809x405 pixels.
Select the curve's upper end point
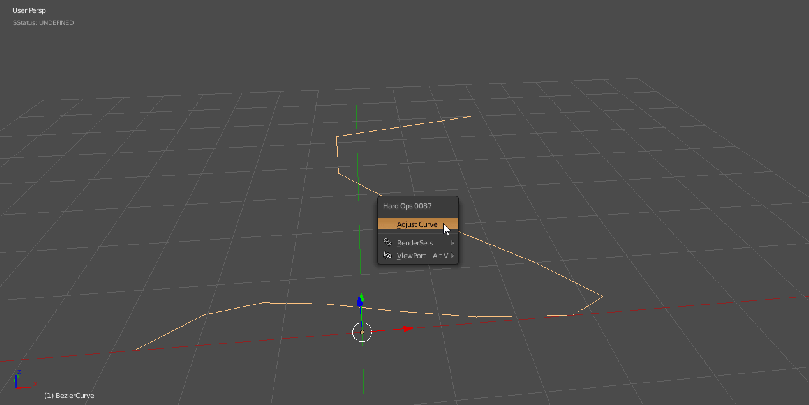tap(470, 115)
